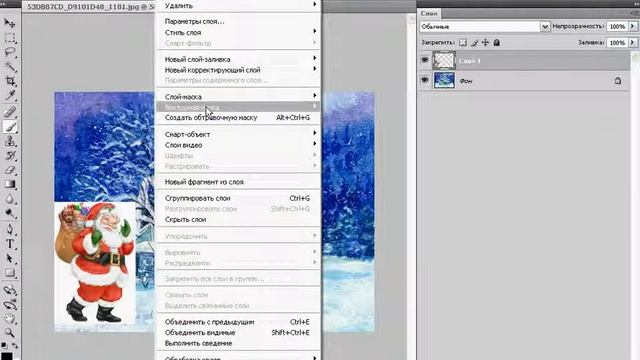Select the Move tool

click(x=9, y=22)
